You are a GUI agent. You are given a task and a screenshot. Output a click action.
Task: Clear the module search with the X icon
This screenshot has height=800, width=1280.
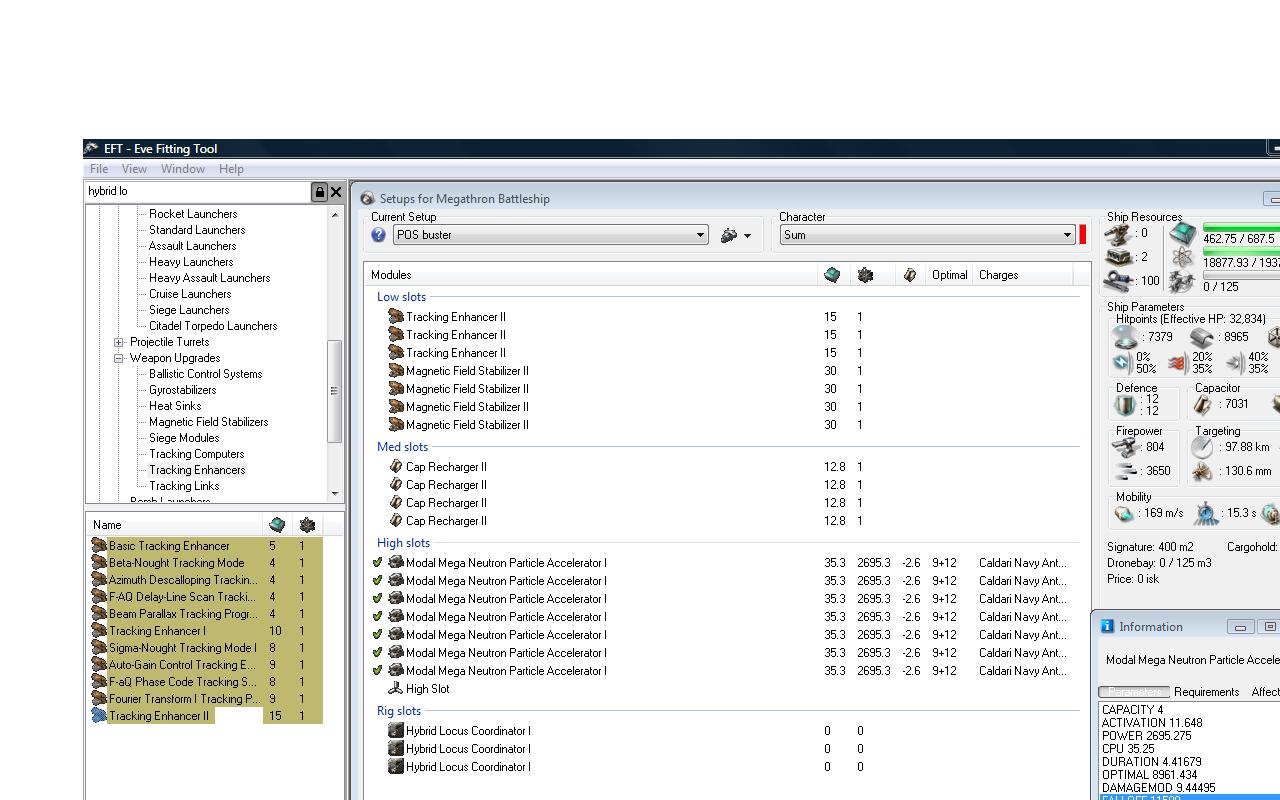(x=336, y=191)
